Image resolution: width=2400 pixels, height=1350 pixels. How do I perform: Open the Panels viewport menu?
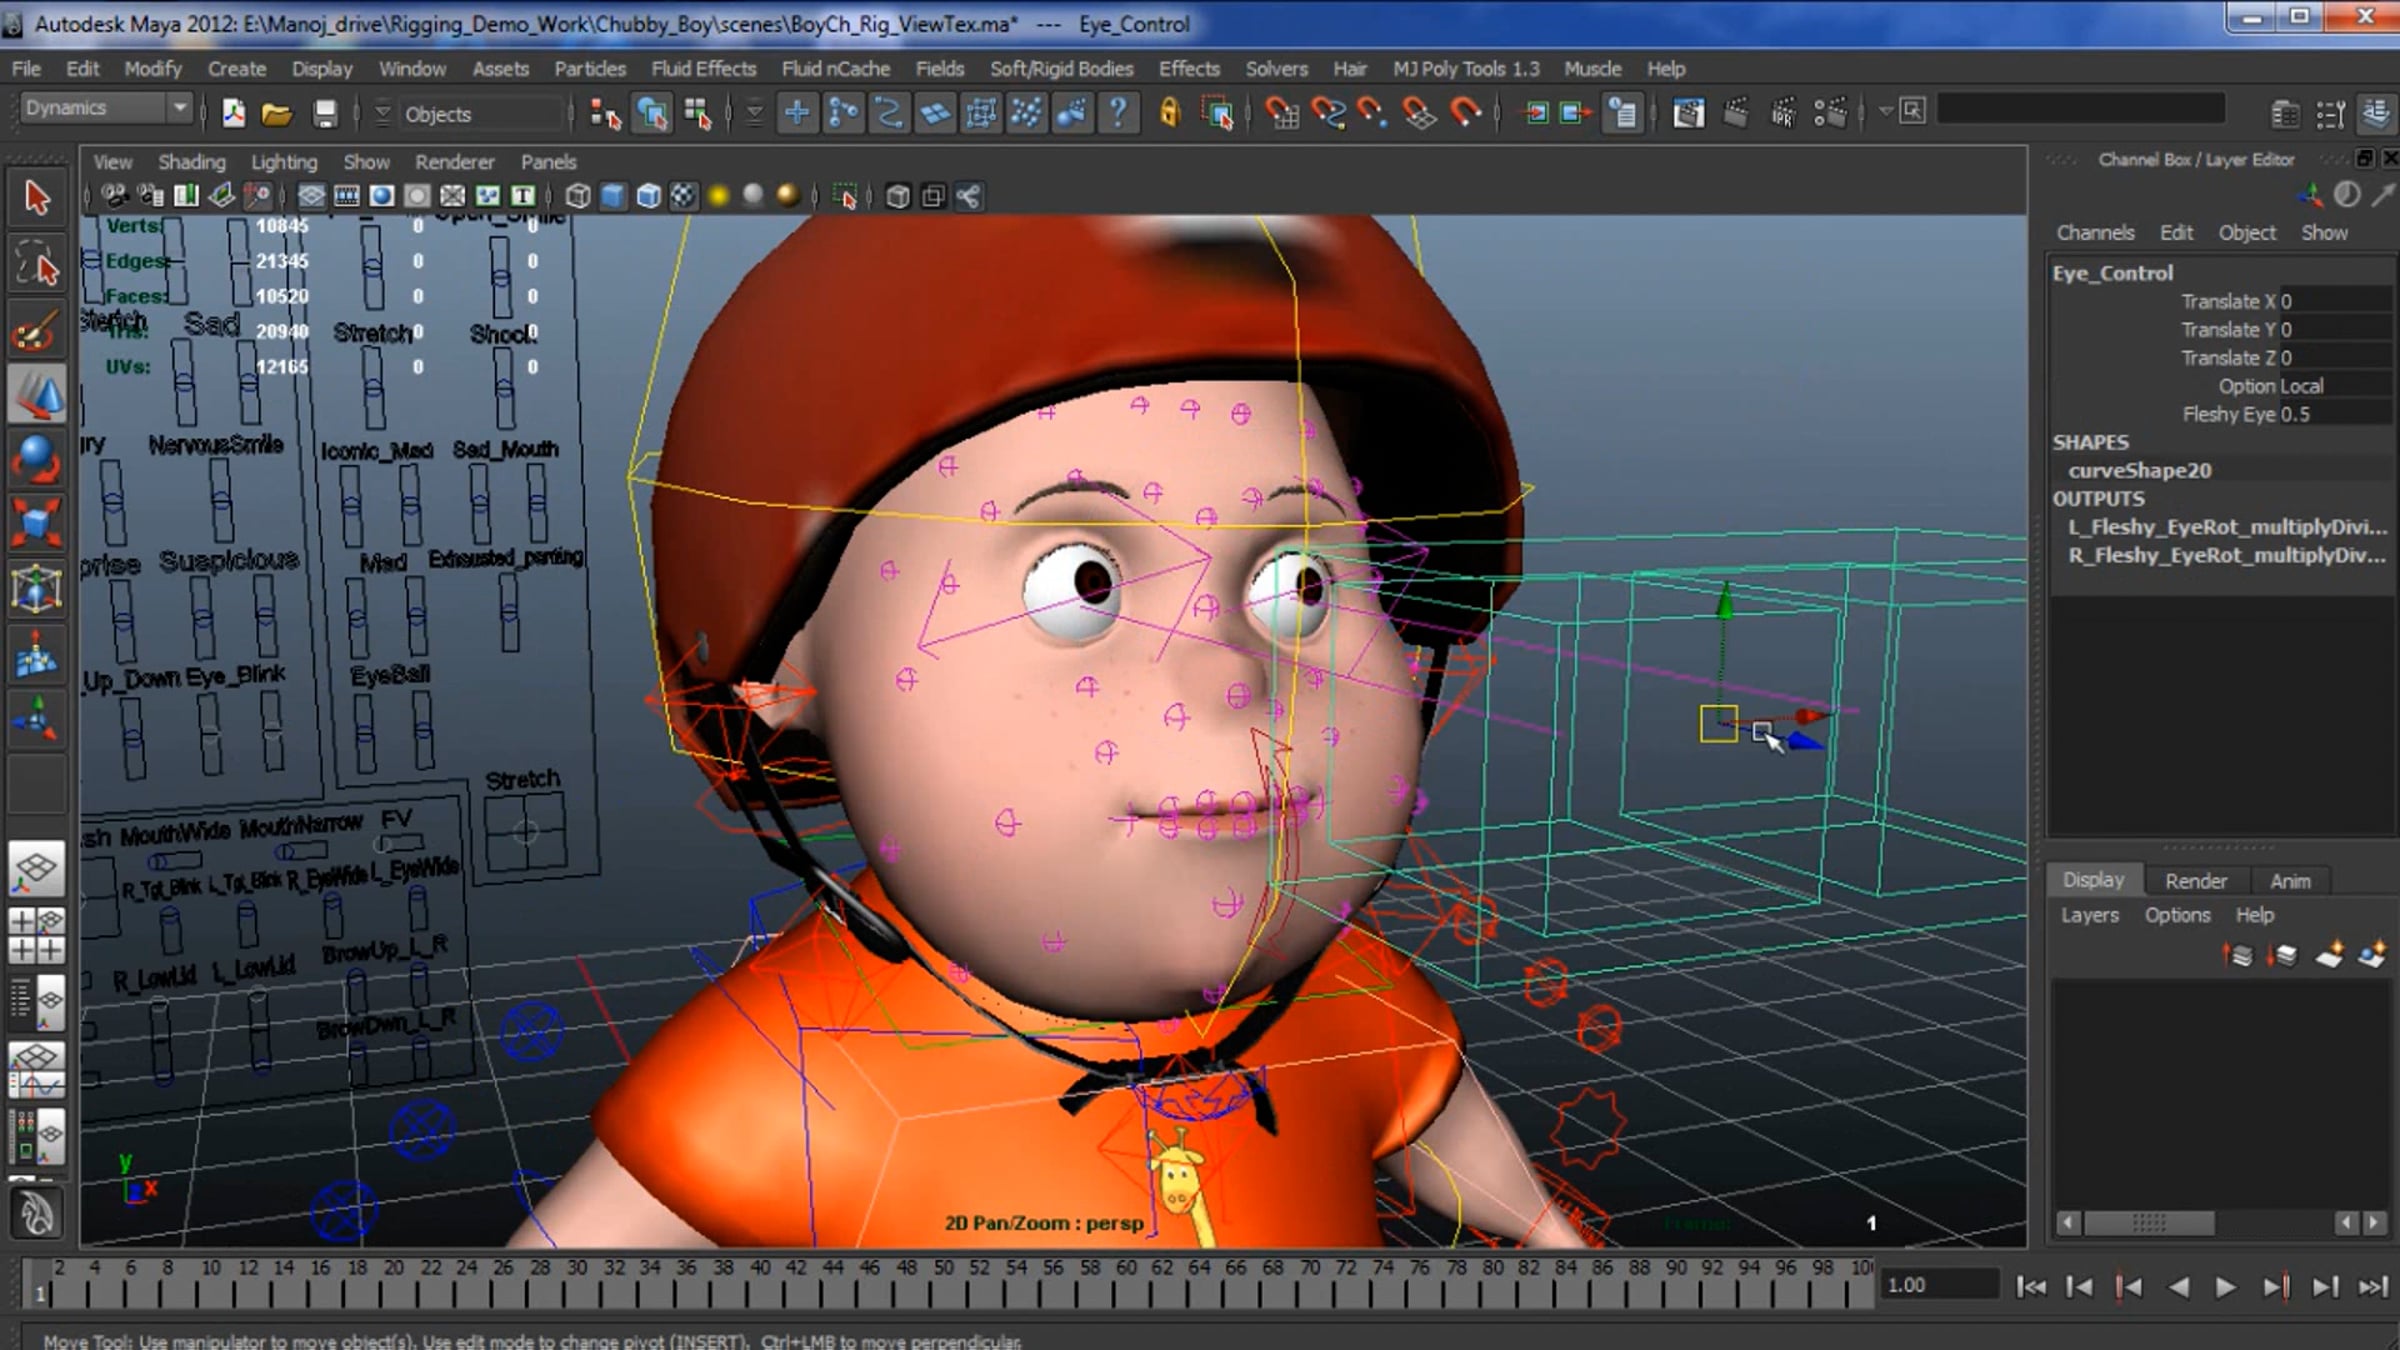point(548,162)
